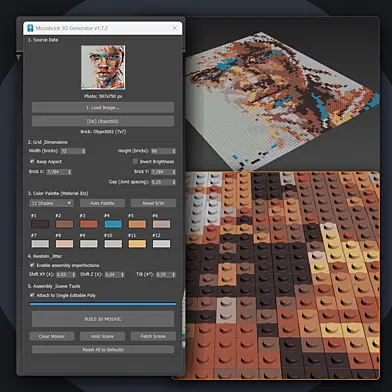
Task: Pick the #4 blue color swatch
Action: pyautogui.click(x=113, y=224)
